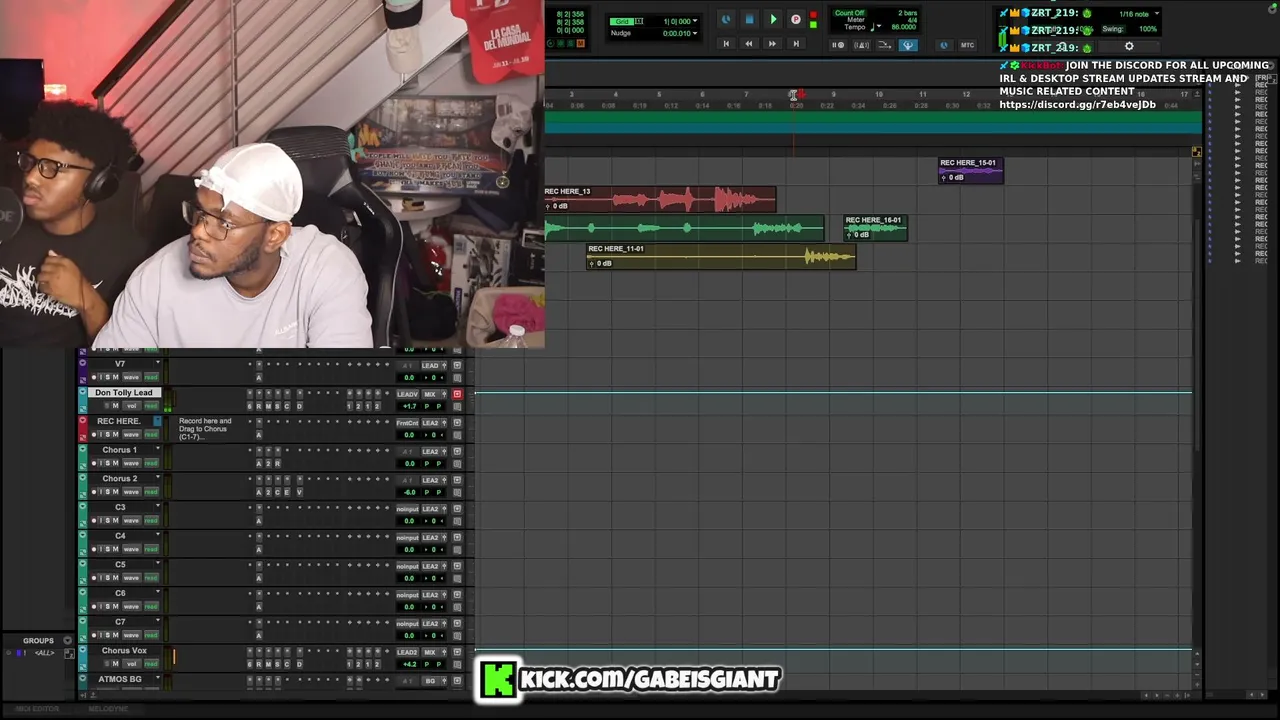Screen dimensions: 1280x720
Task: Switch to the MIDI EDITOR tab
Action: pyautogui.click(x=37, y=709)
